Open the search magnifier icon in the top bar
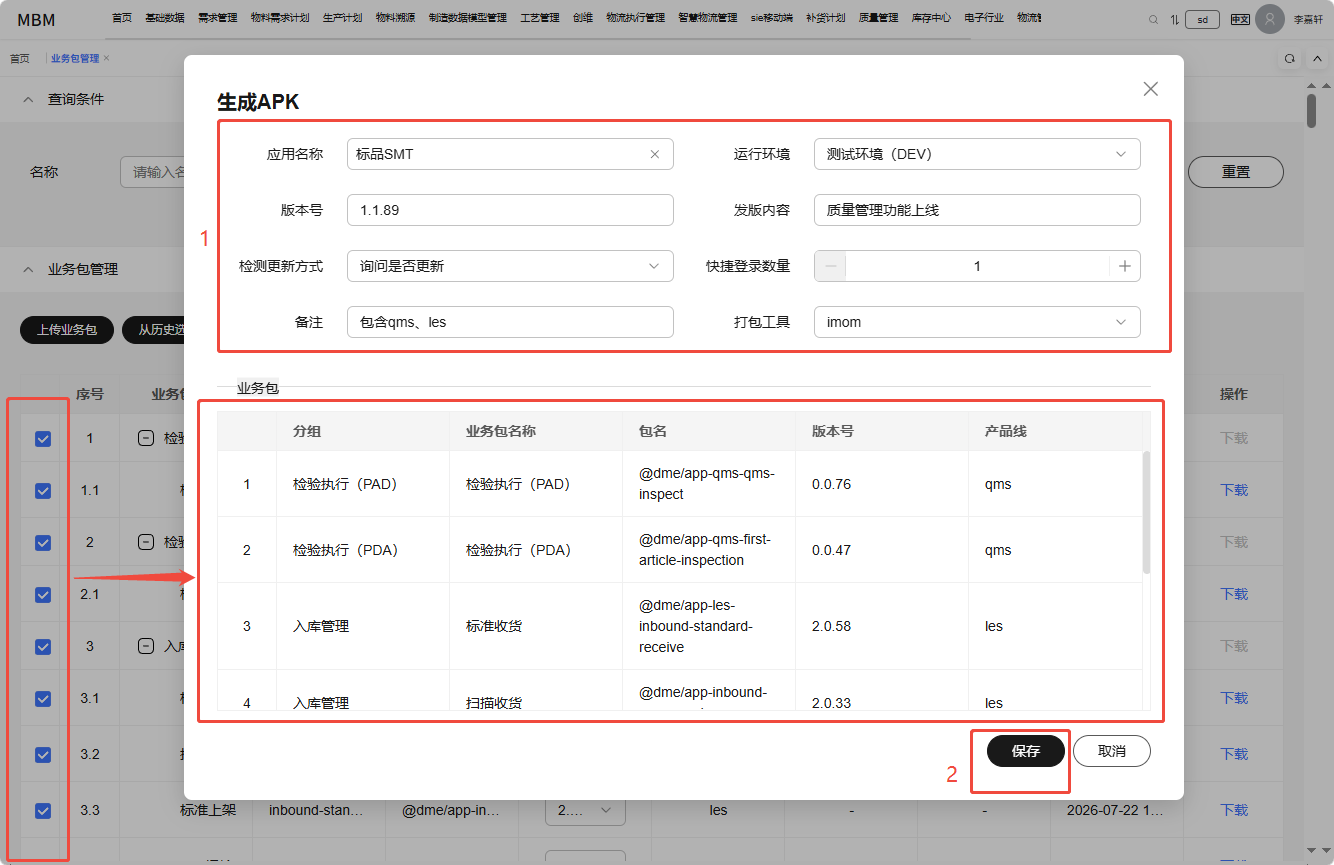 tap(1154, 19)
